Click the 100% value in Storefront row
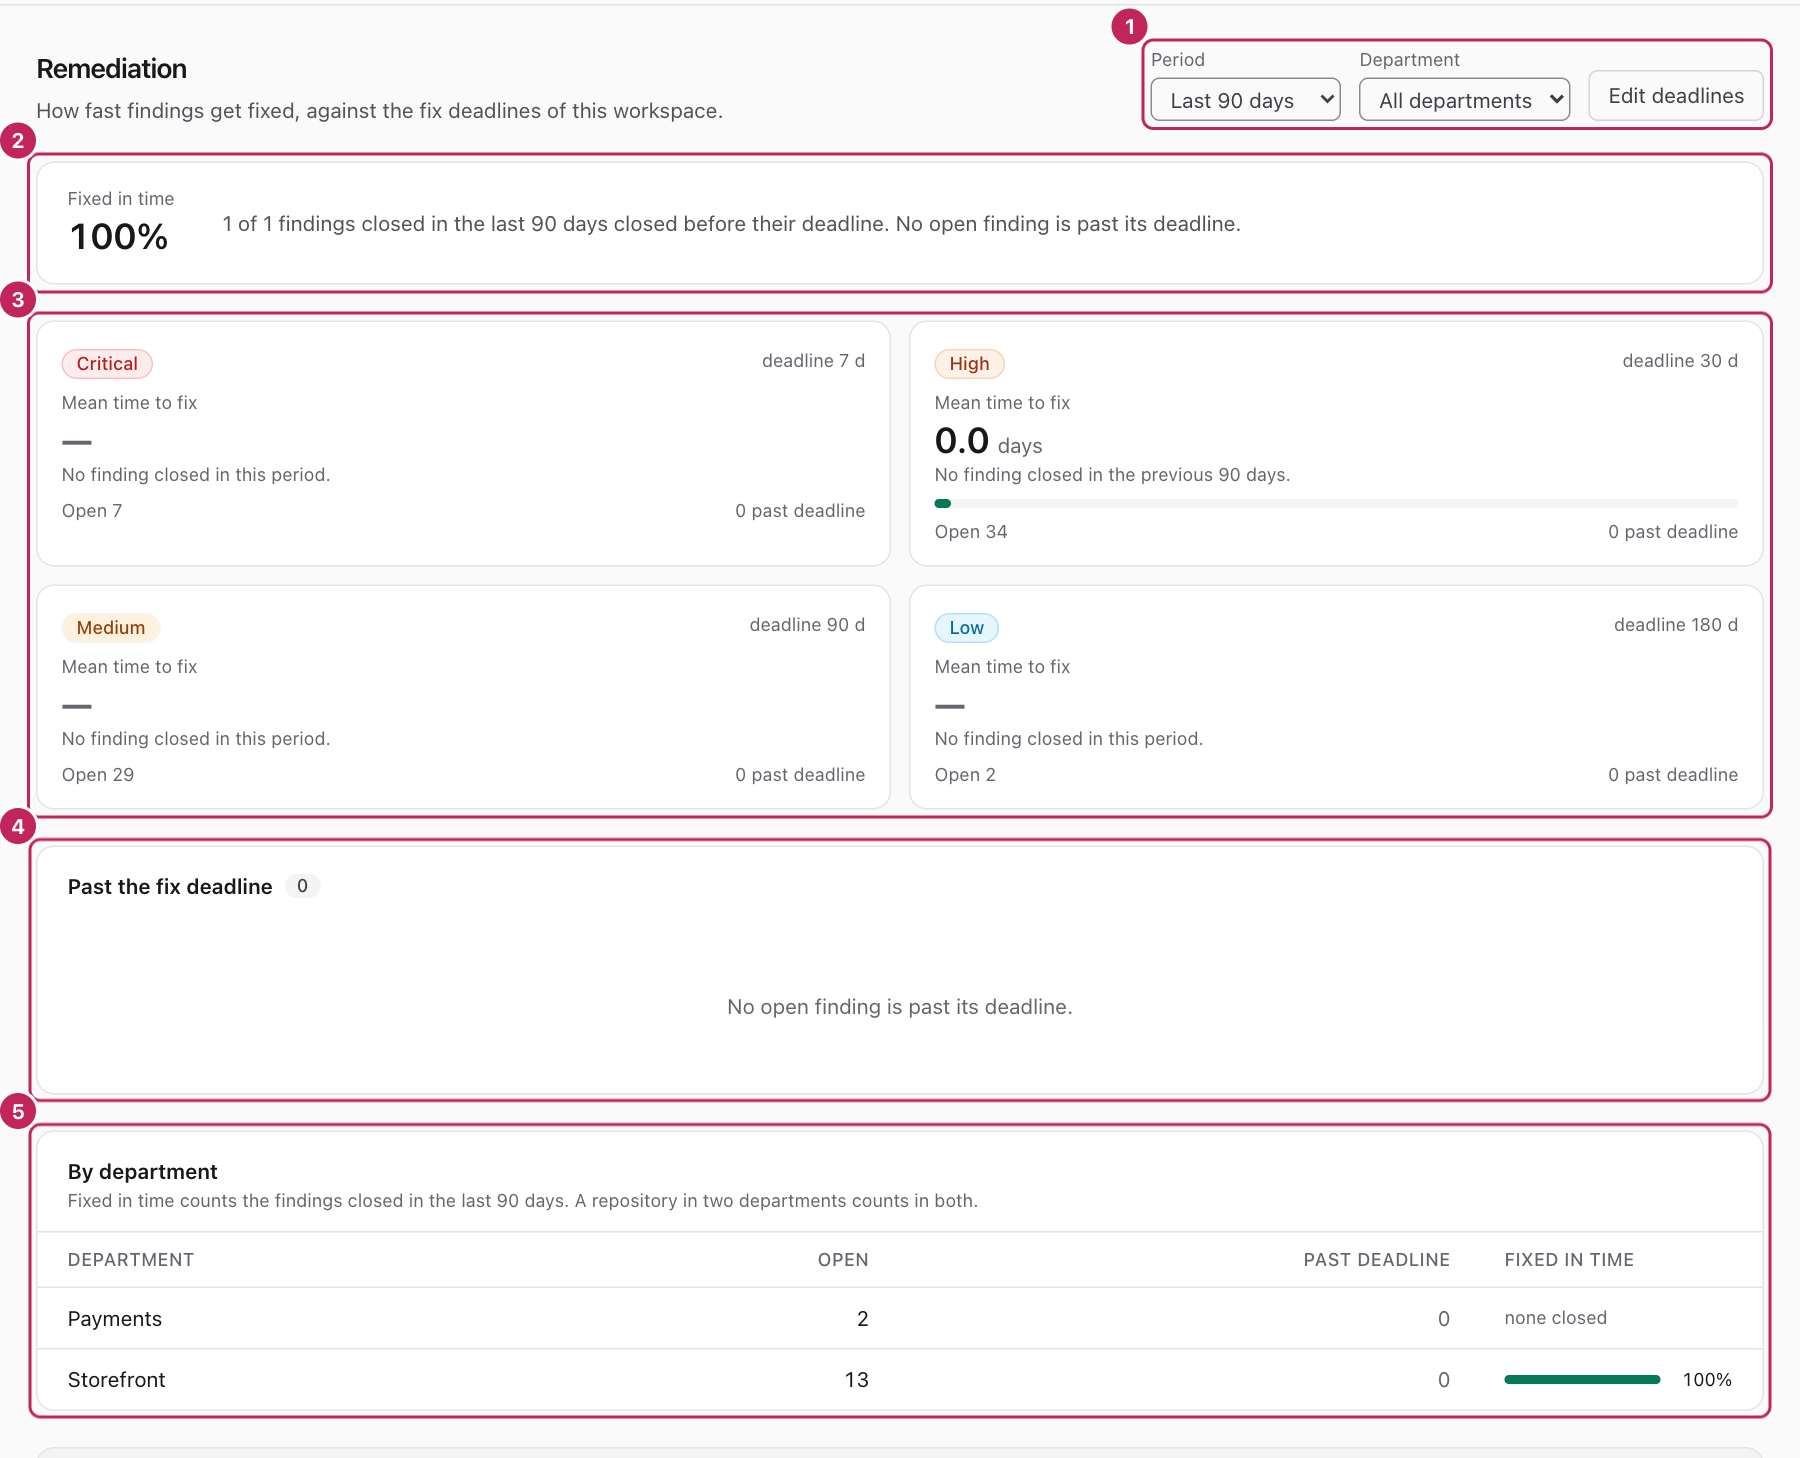 click(x=1707, y=1380)
